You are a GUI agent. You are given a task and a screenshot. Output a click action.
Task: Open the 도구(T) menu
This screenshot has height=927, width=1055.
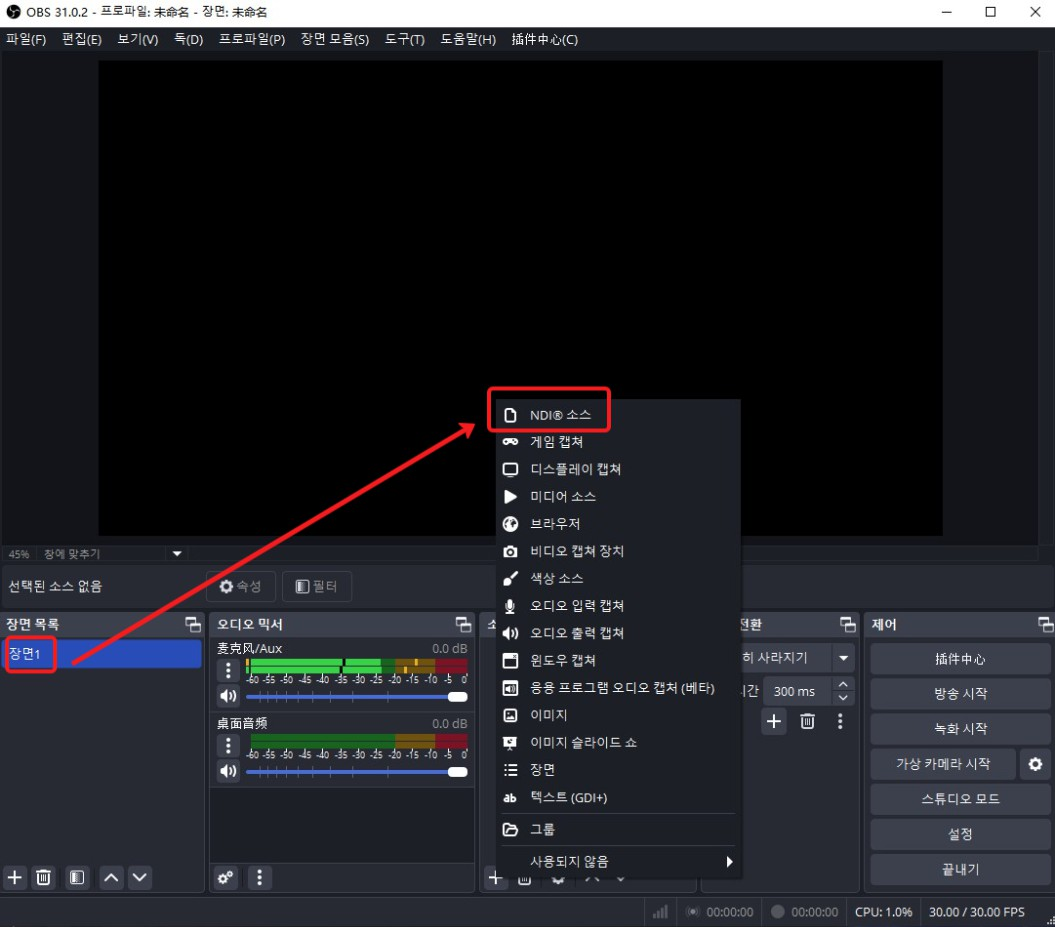click(404, 39)
